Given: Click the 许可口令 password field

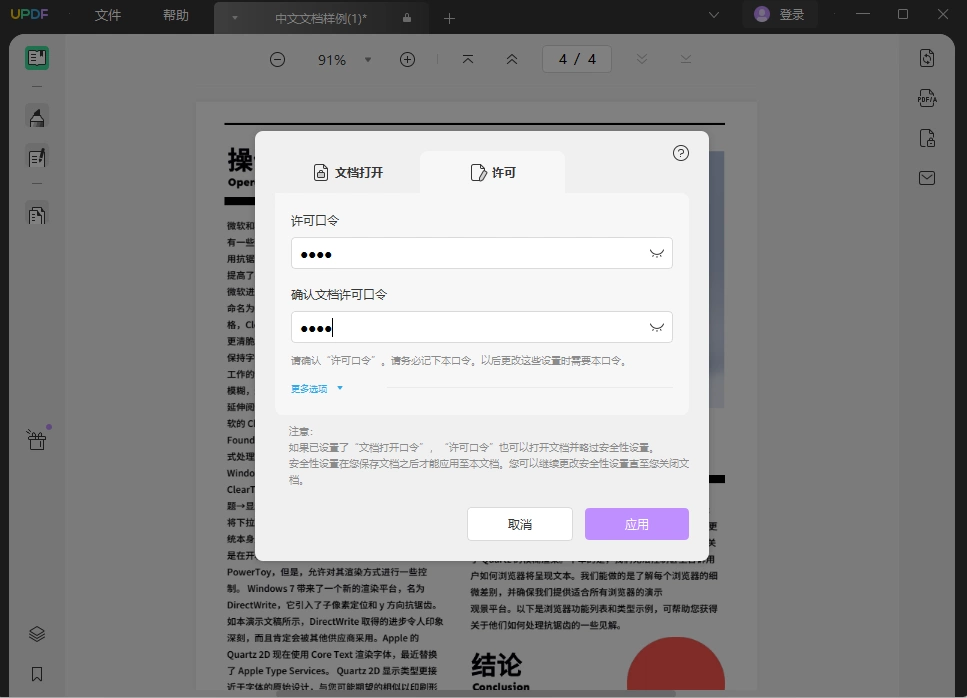Looking at the screenshot, I should [x=482, y=253].
